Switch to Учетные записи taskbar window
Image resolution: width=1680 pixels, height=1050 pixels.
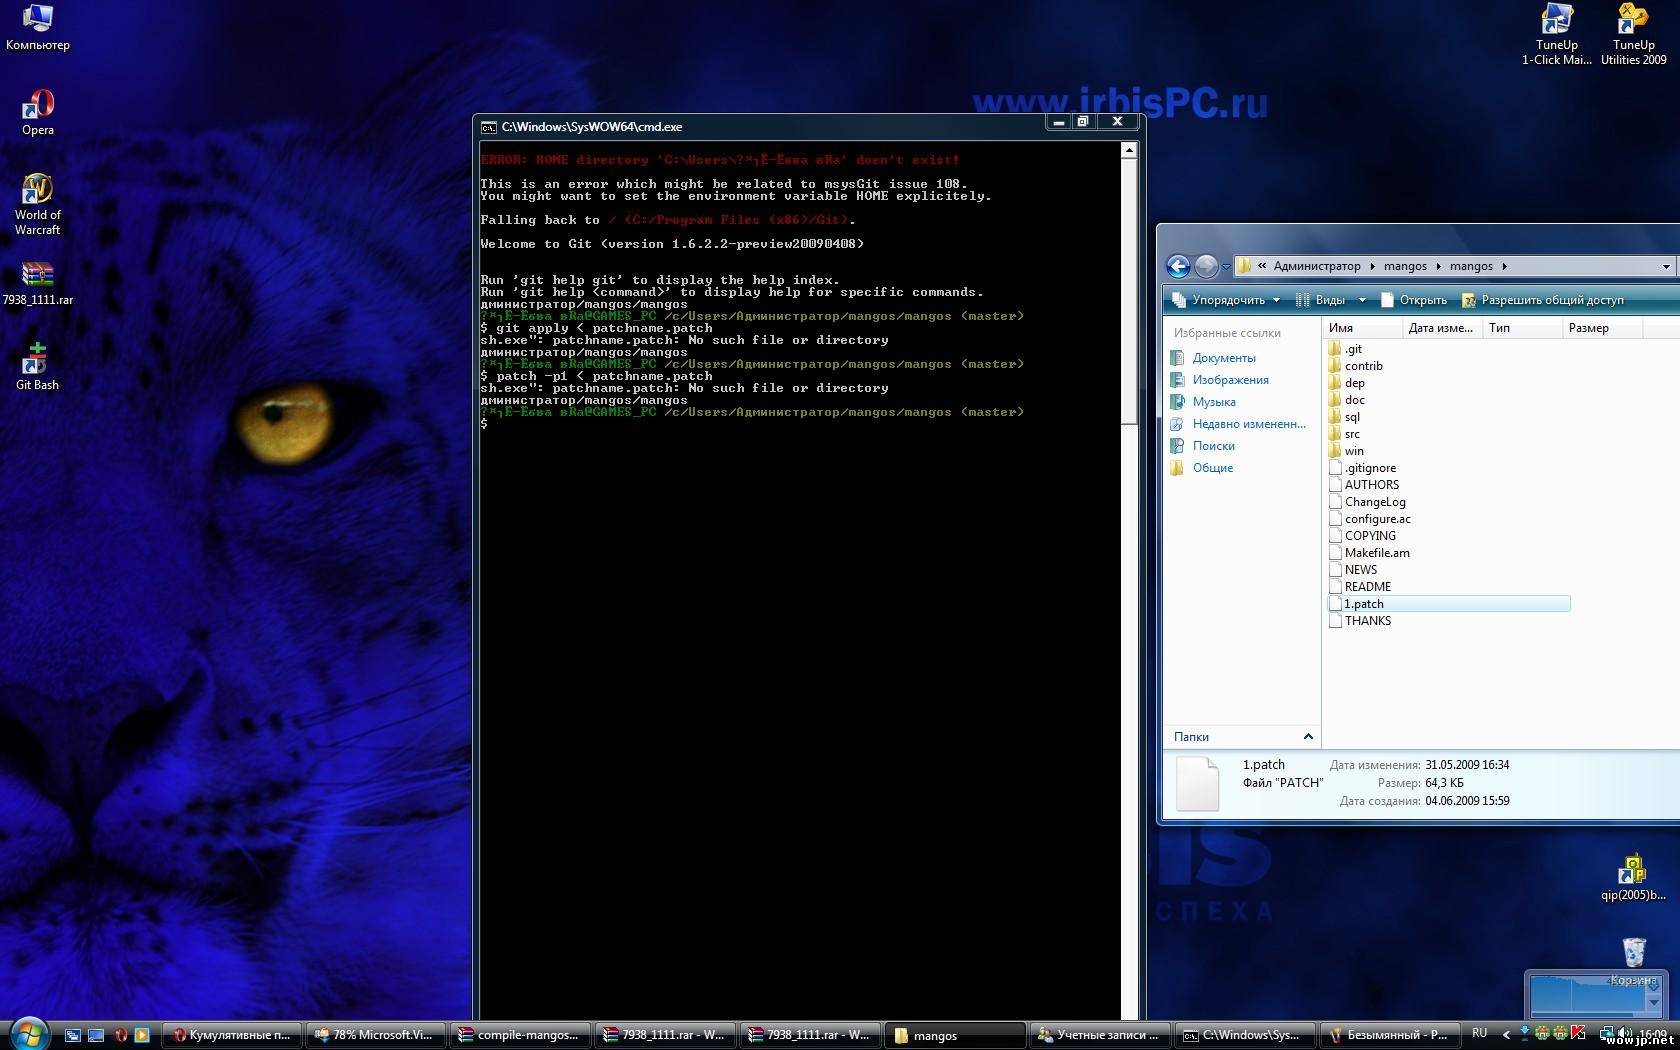[1099, 1035]
